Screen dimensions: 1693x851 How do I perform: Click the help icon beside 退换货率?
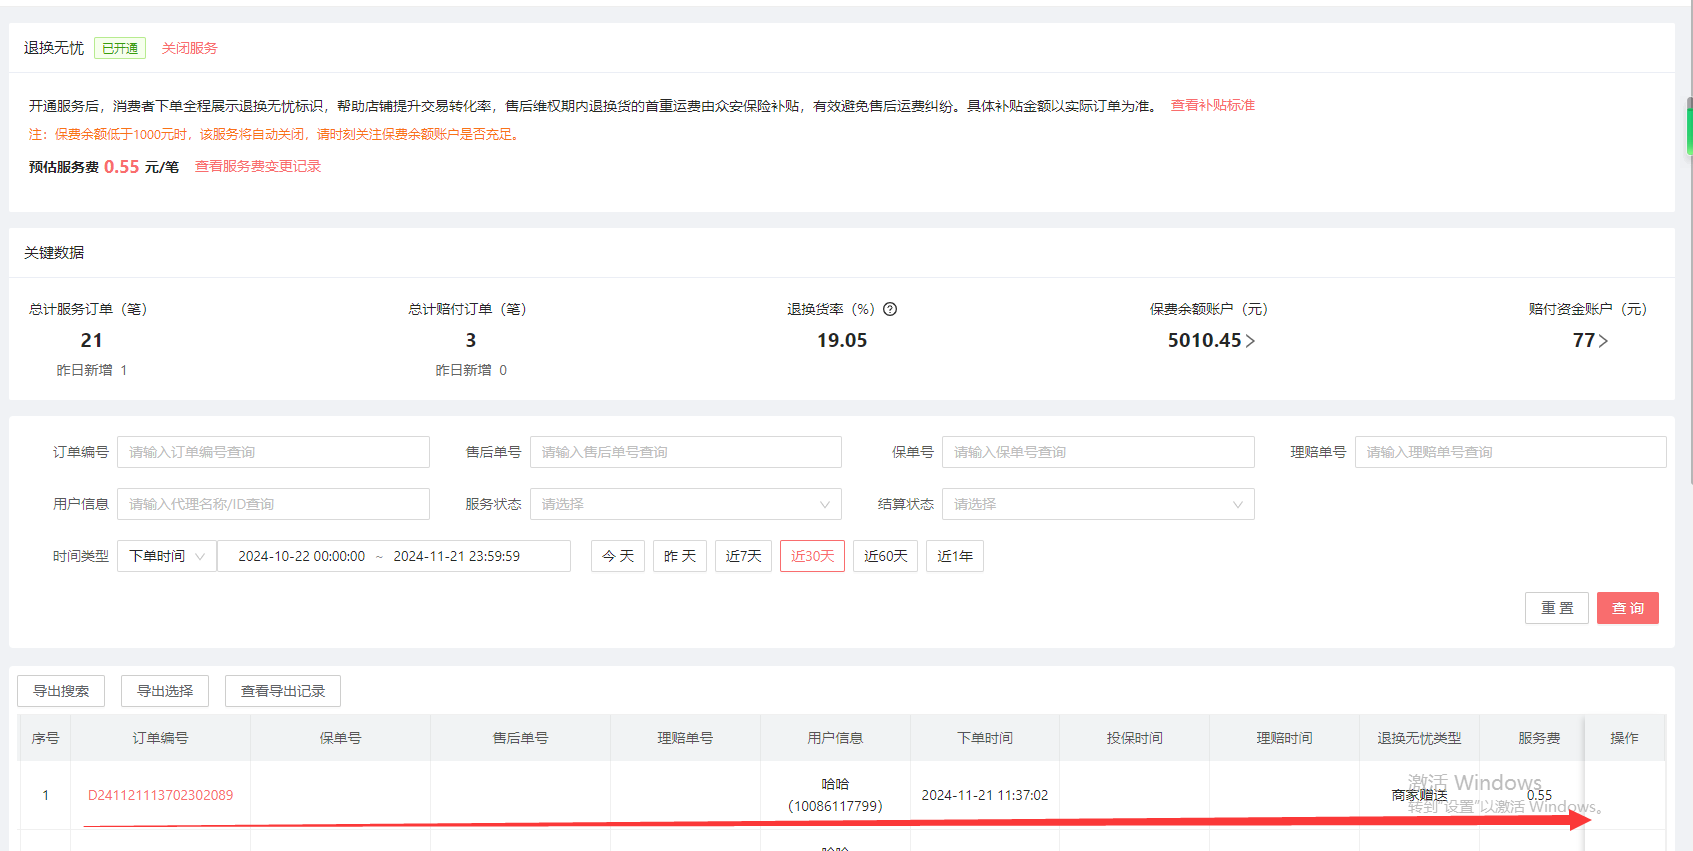890,309
